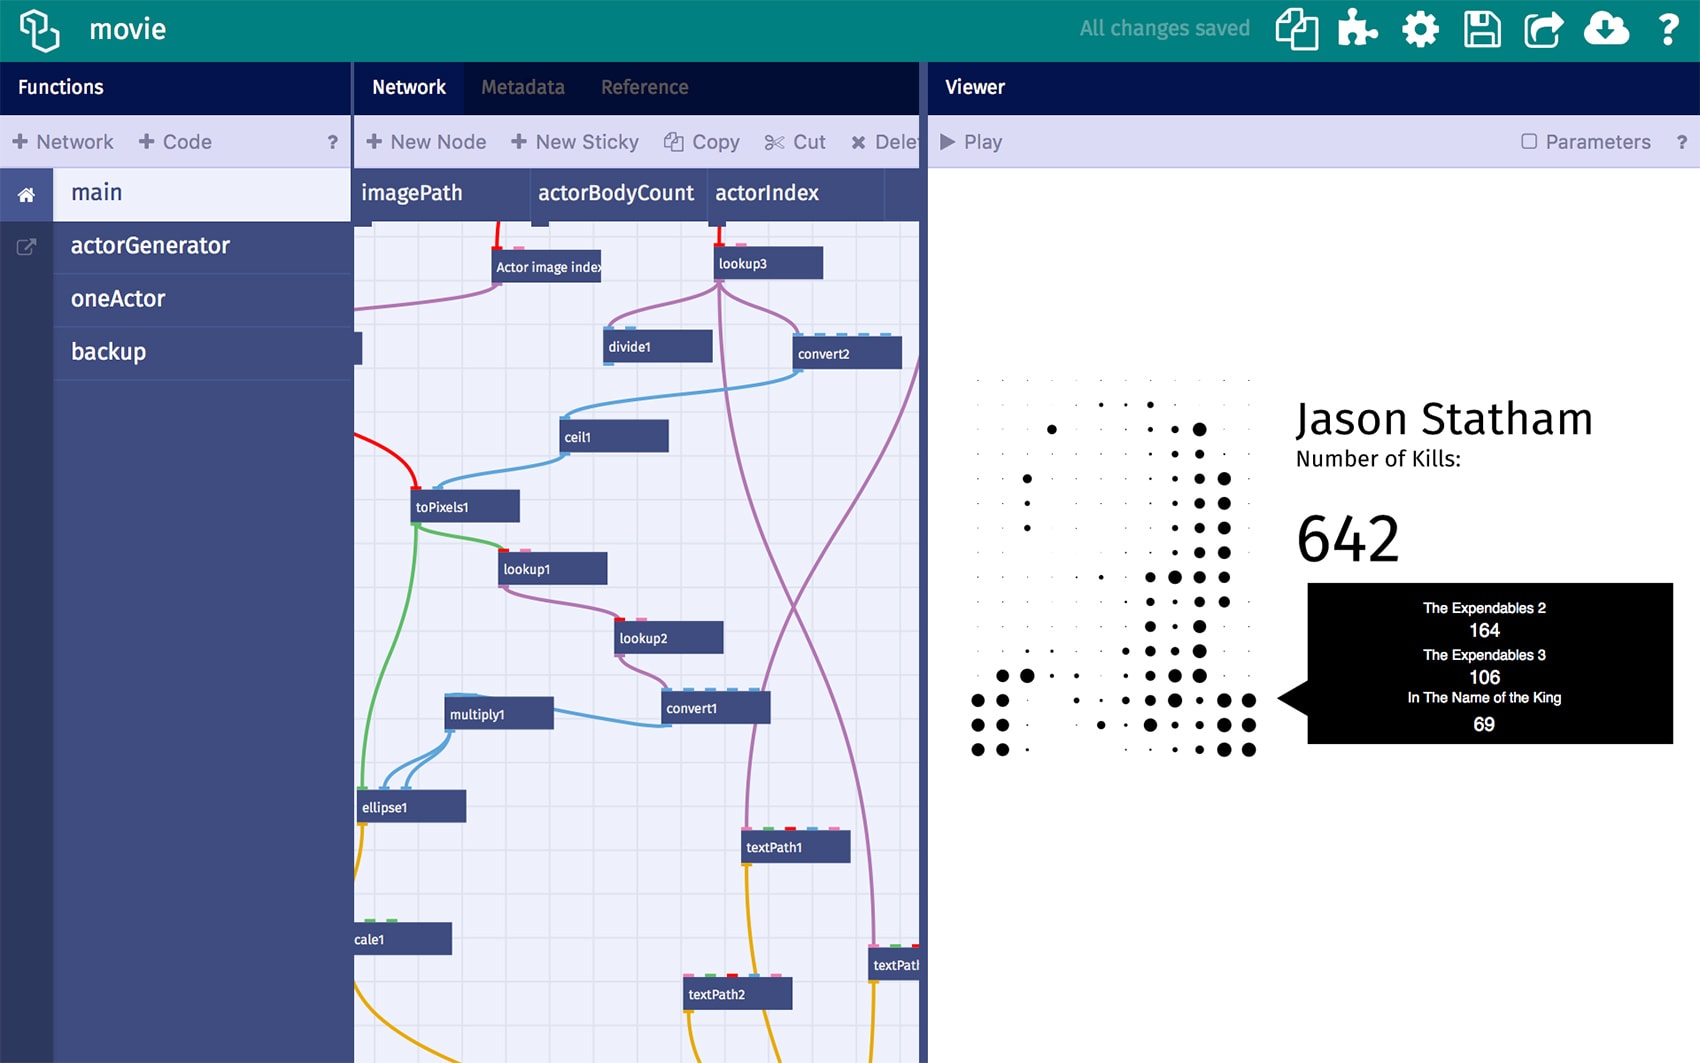1700x1063 pixels.
Task: Add a new Code function
Action: tap(175, 142)
